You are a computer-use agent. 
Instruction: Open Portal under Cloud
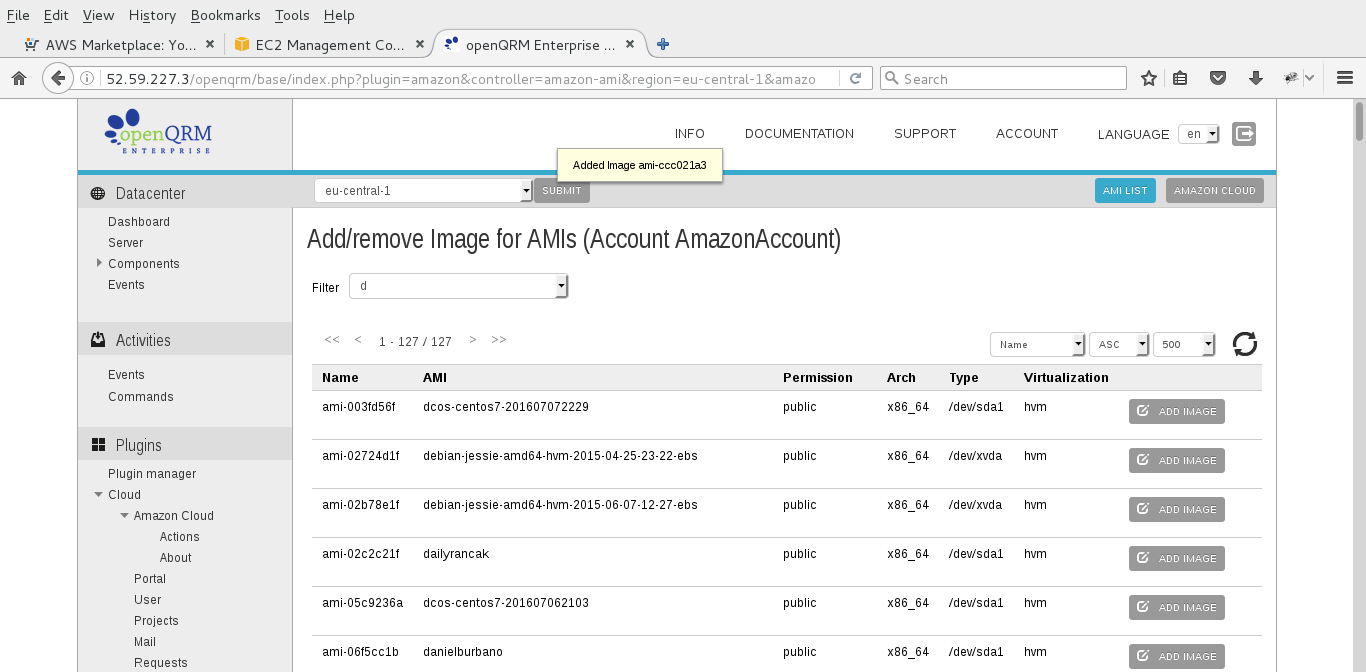point(150,579)
